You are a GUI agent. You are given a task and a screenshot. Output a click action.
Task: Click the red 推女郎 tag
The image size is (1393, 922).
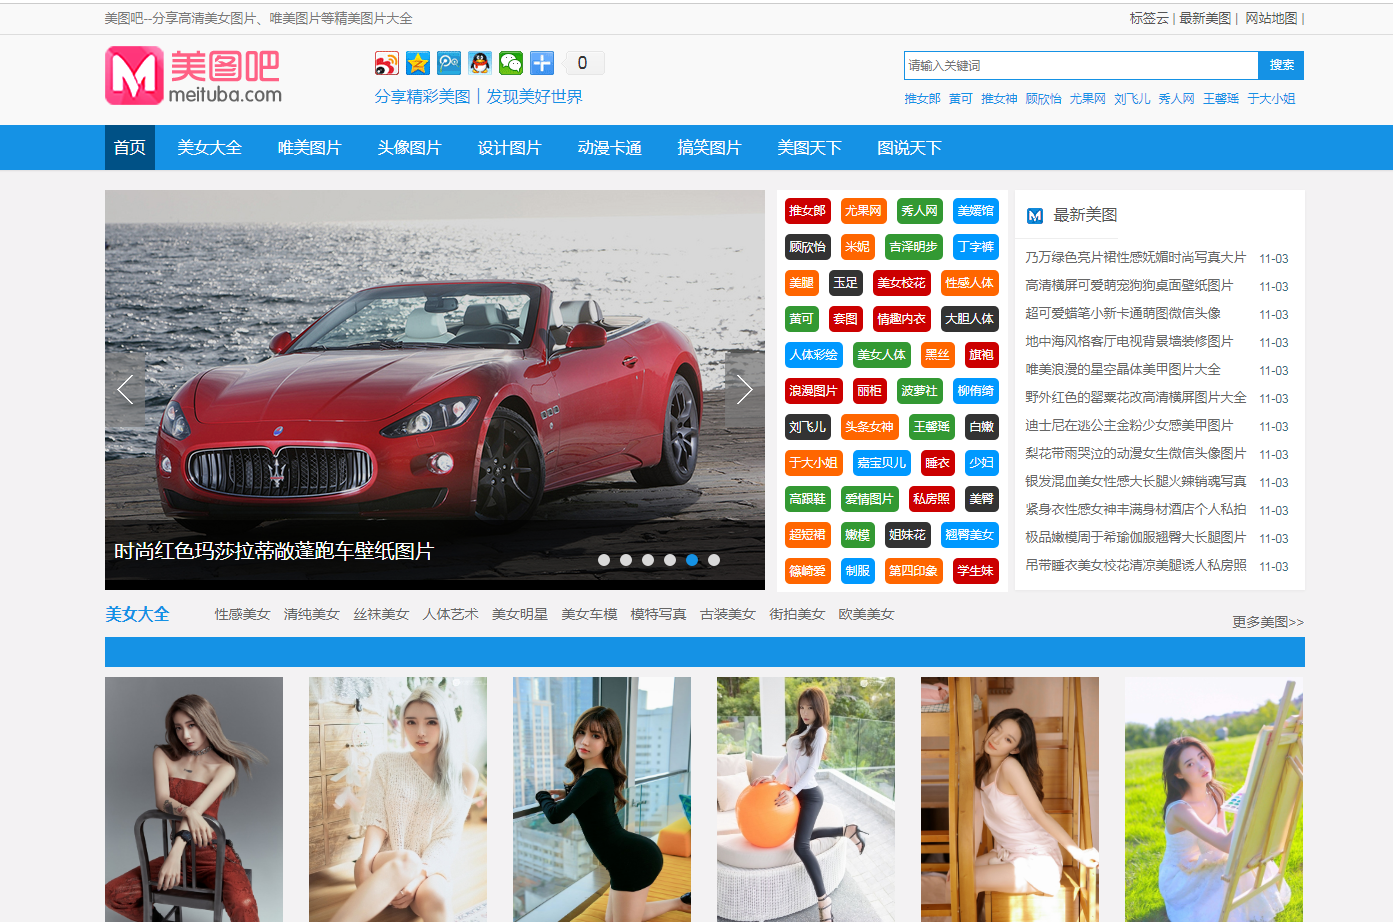pyautogui.click(x=807, y=211)
